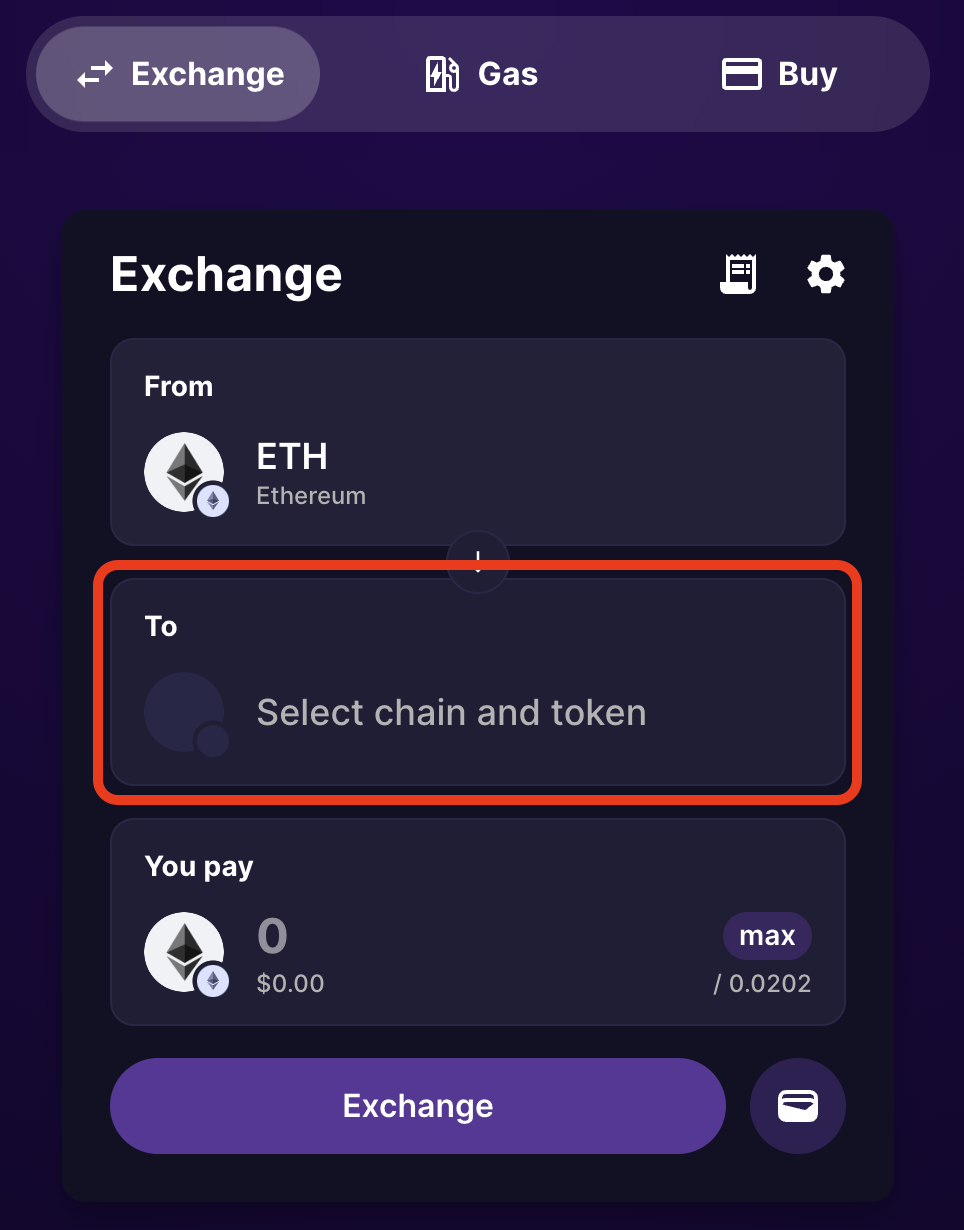Click the swap direction arrow between cards
The height and width of the screenshot is (1230, 964).
[478, 561]
